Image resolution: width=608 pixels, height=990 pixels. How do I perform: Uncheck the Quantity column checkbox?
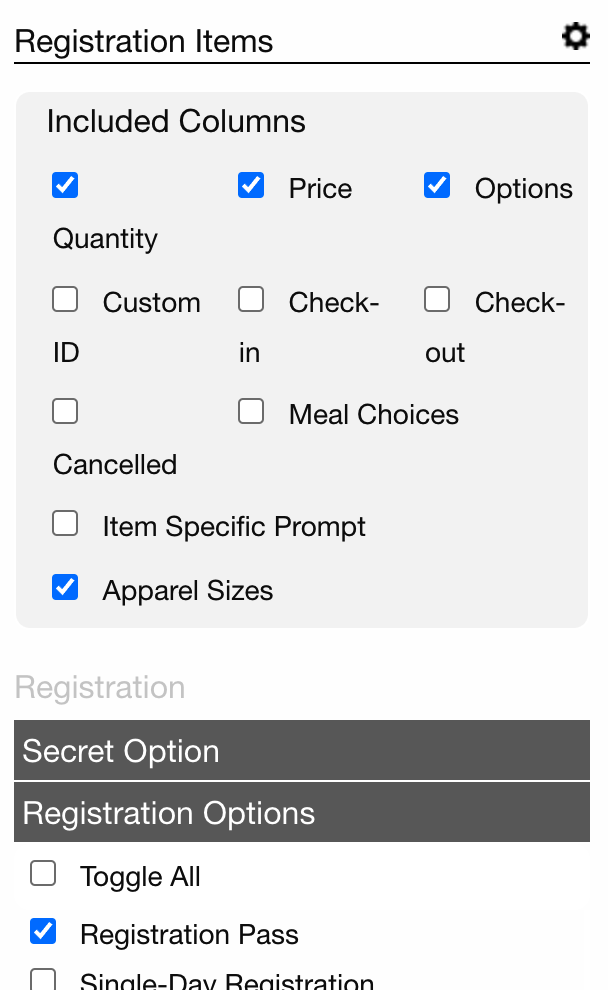click(65, 185)
